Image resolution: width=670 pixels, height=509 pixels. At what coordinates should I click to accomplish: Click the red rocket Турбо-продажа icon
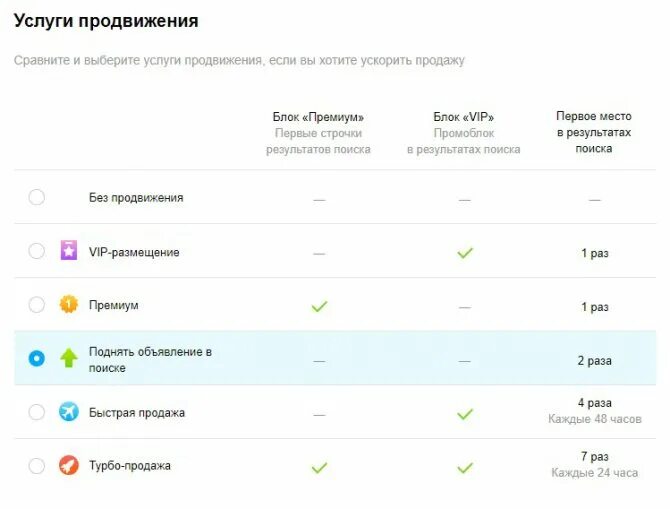[x=69, y=465]
